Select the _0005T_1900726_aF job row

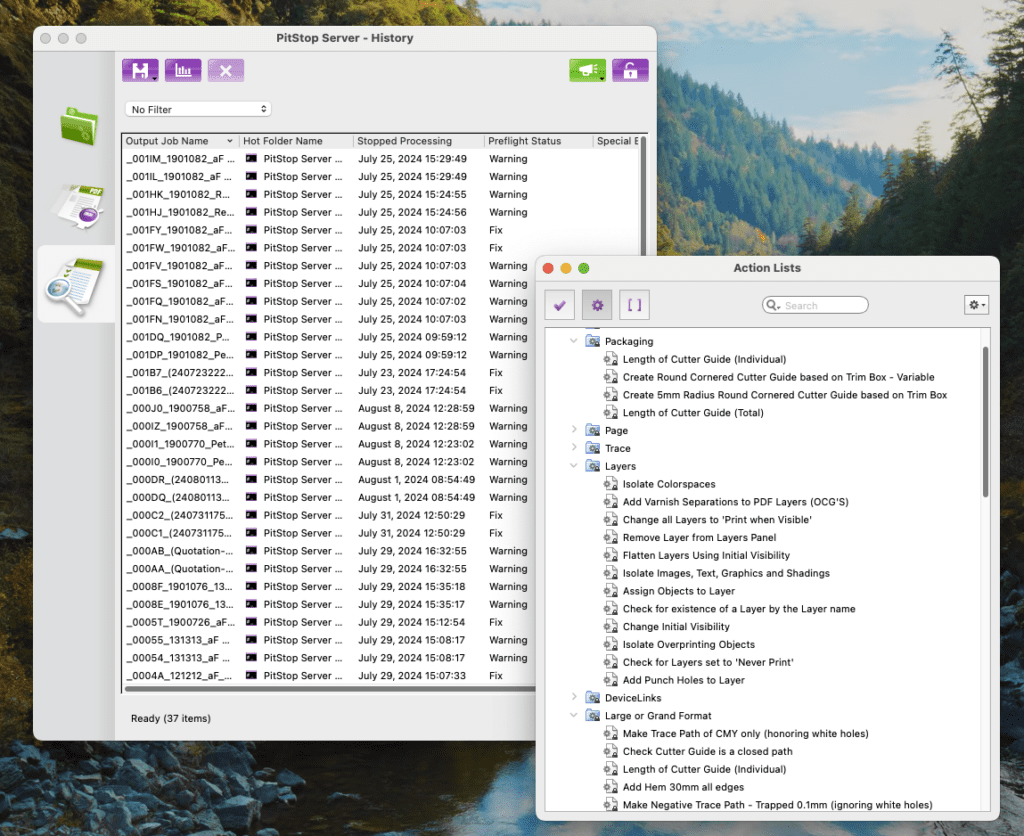pos(330,622)
